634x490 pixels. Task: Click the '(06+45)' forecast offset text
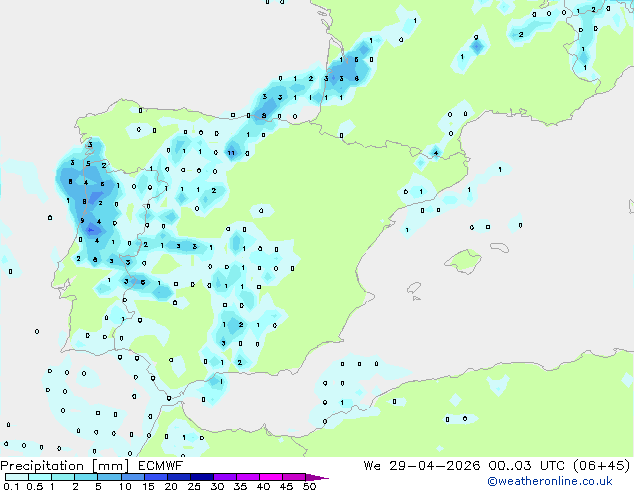click(x=601, y=466)
